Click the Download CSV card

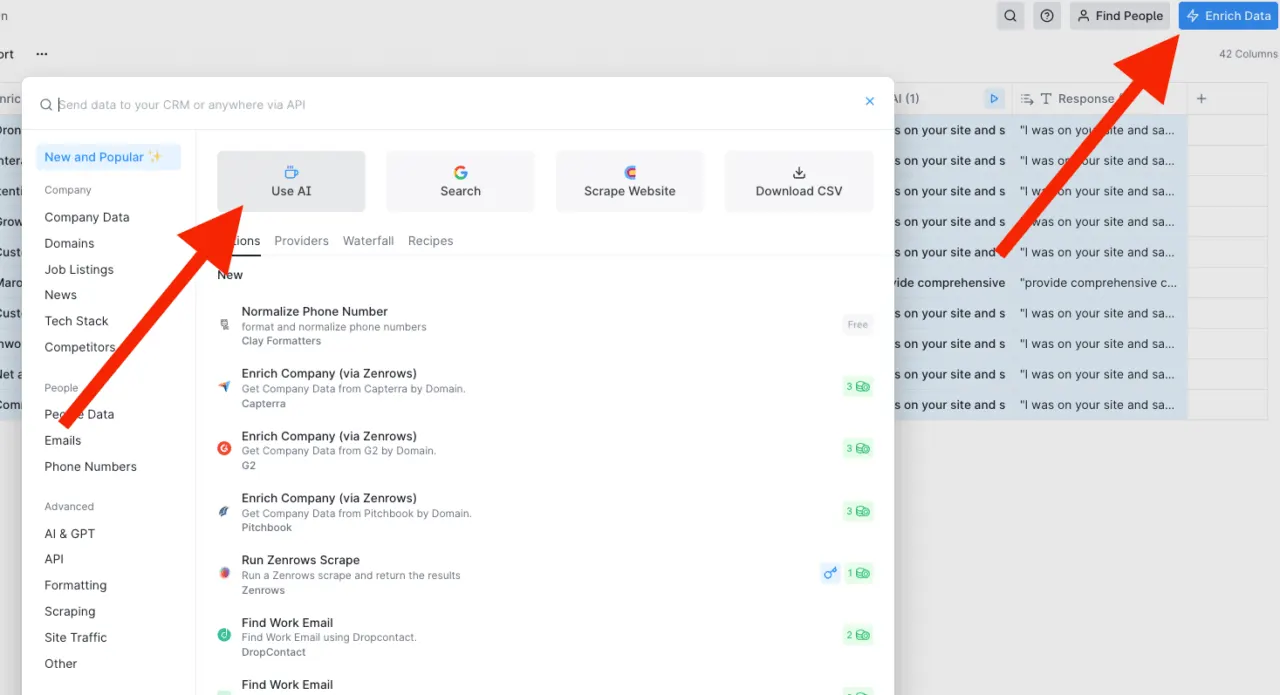click(799, 181)
